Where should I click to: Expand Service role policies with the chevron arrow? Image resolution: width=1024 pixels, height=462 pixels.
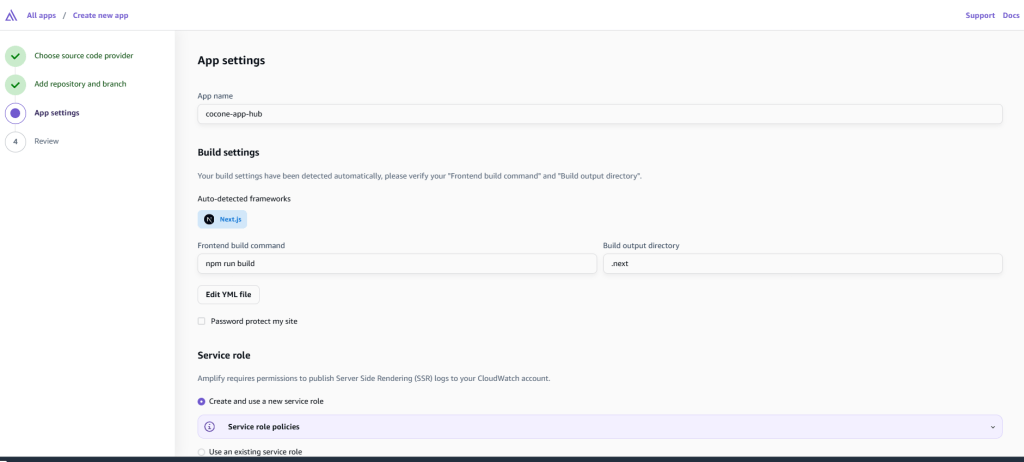(992, 427)
